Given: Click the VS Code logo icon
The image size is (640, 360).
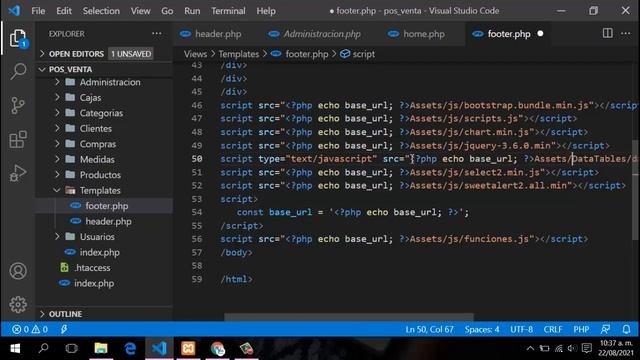Looking at the screenshot, I should click(14, 11).
